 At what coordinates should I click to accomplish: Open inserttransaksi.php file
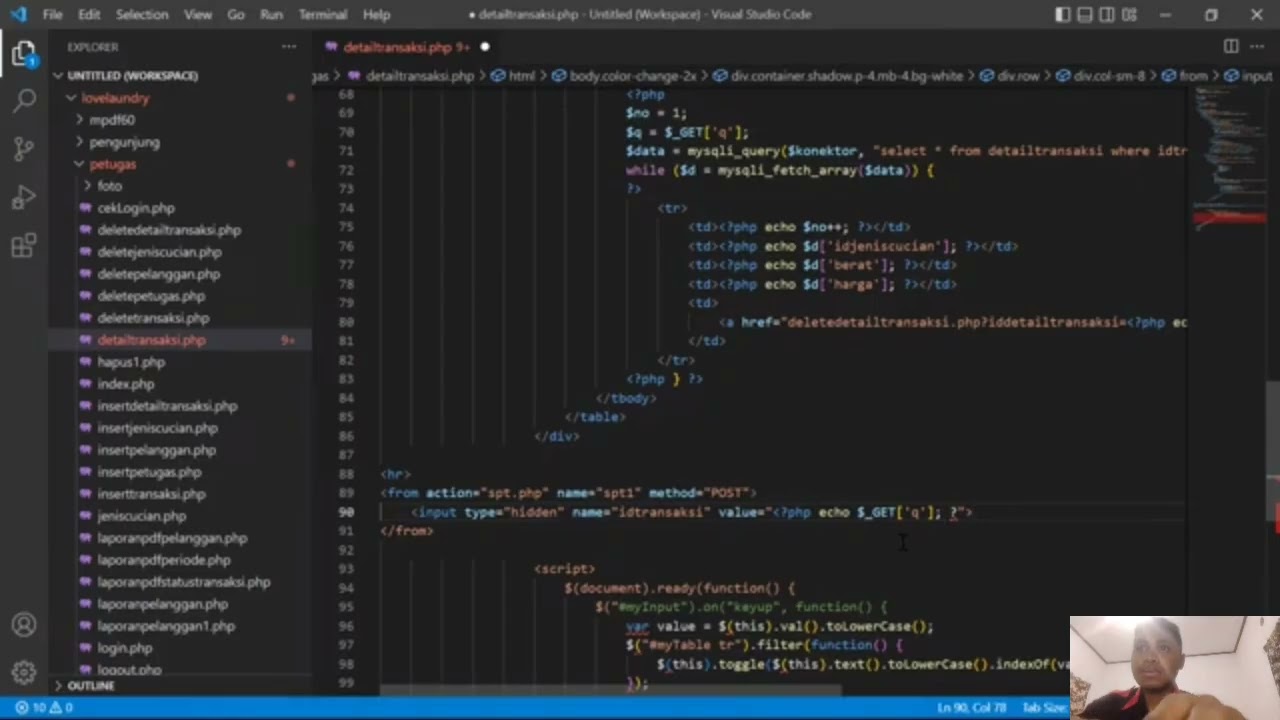point(151,494)
